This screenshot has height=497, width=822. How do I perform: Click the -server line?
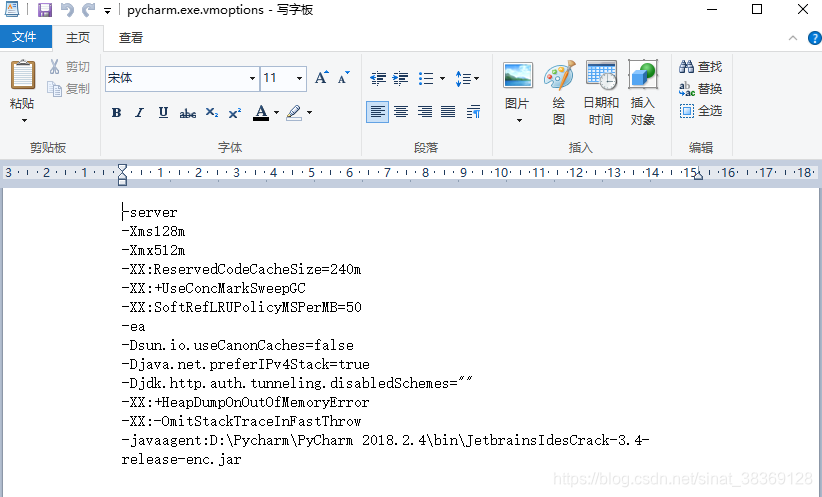coord(149,212)
